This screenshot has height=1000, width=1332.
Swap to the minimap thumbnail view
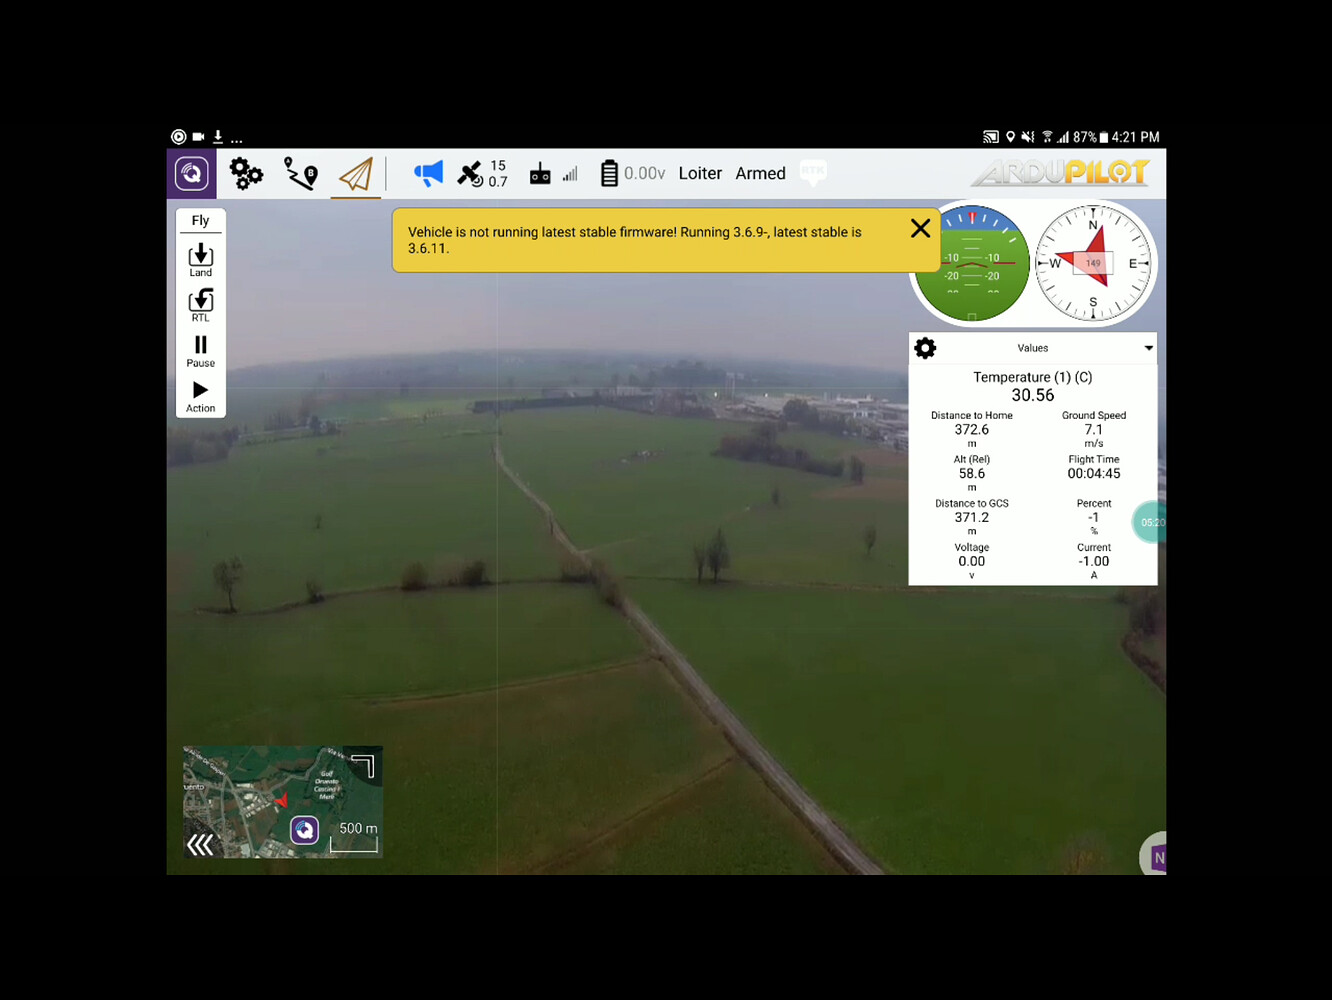pyautogui.click(x=283, y=802)
